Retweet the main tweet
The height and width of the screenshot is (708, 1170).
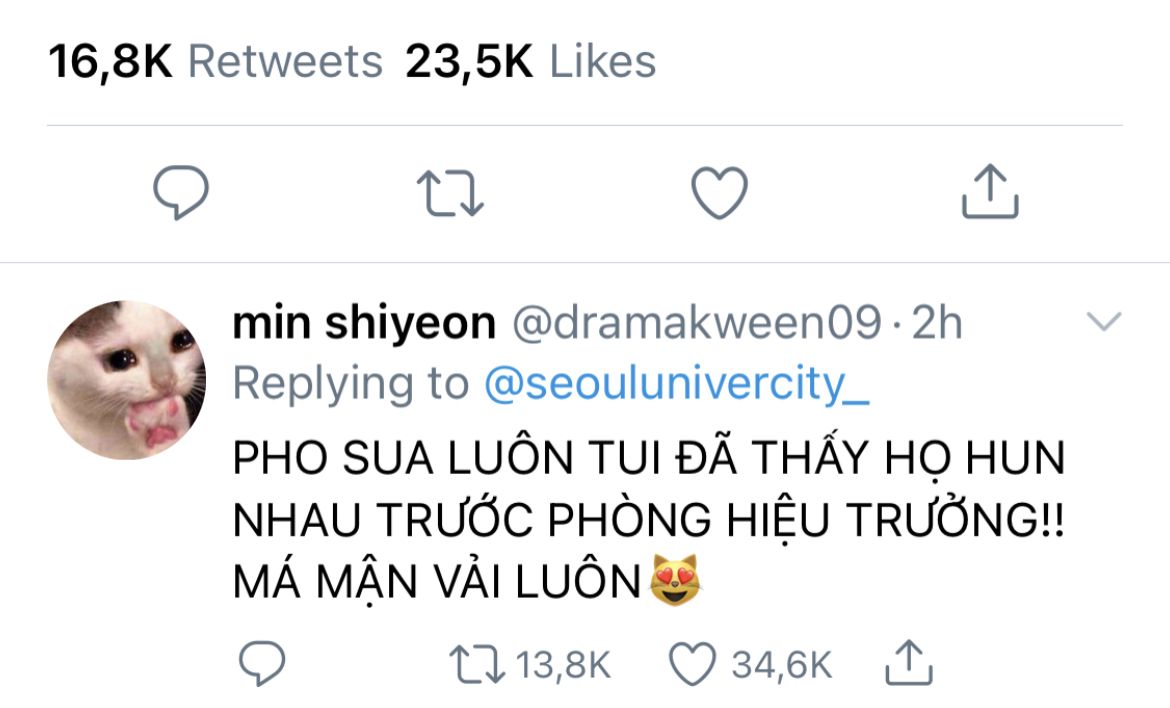pyautogui.click(x=450, y=193)
